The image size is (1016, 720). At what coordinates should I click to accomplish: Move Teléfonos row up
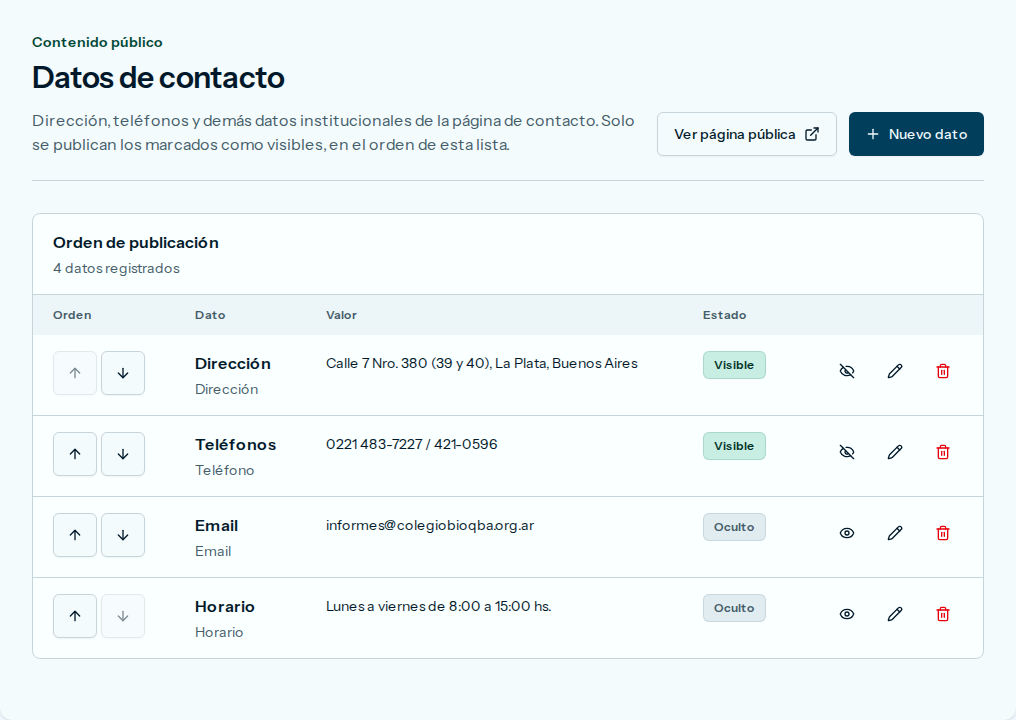[x=75, y=454]
